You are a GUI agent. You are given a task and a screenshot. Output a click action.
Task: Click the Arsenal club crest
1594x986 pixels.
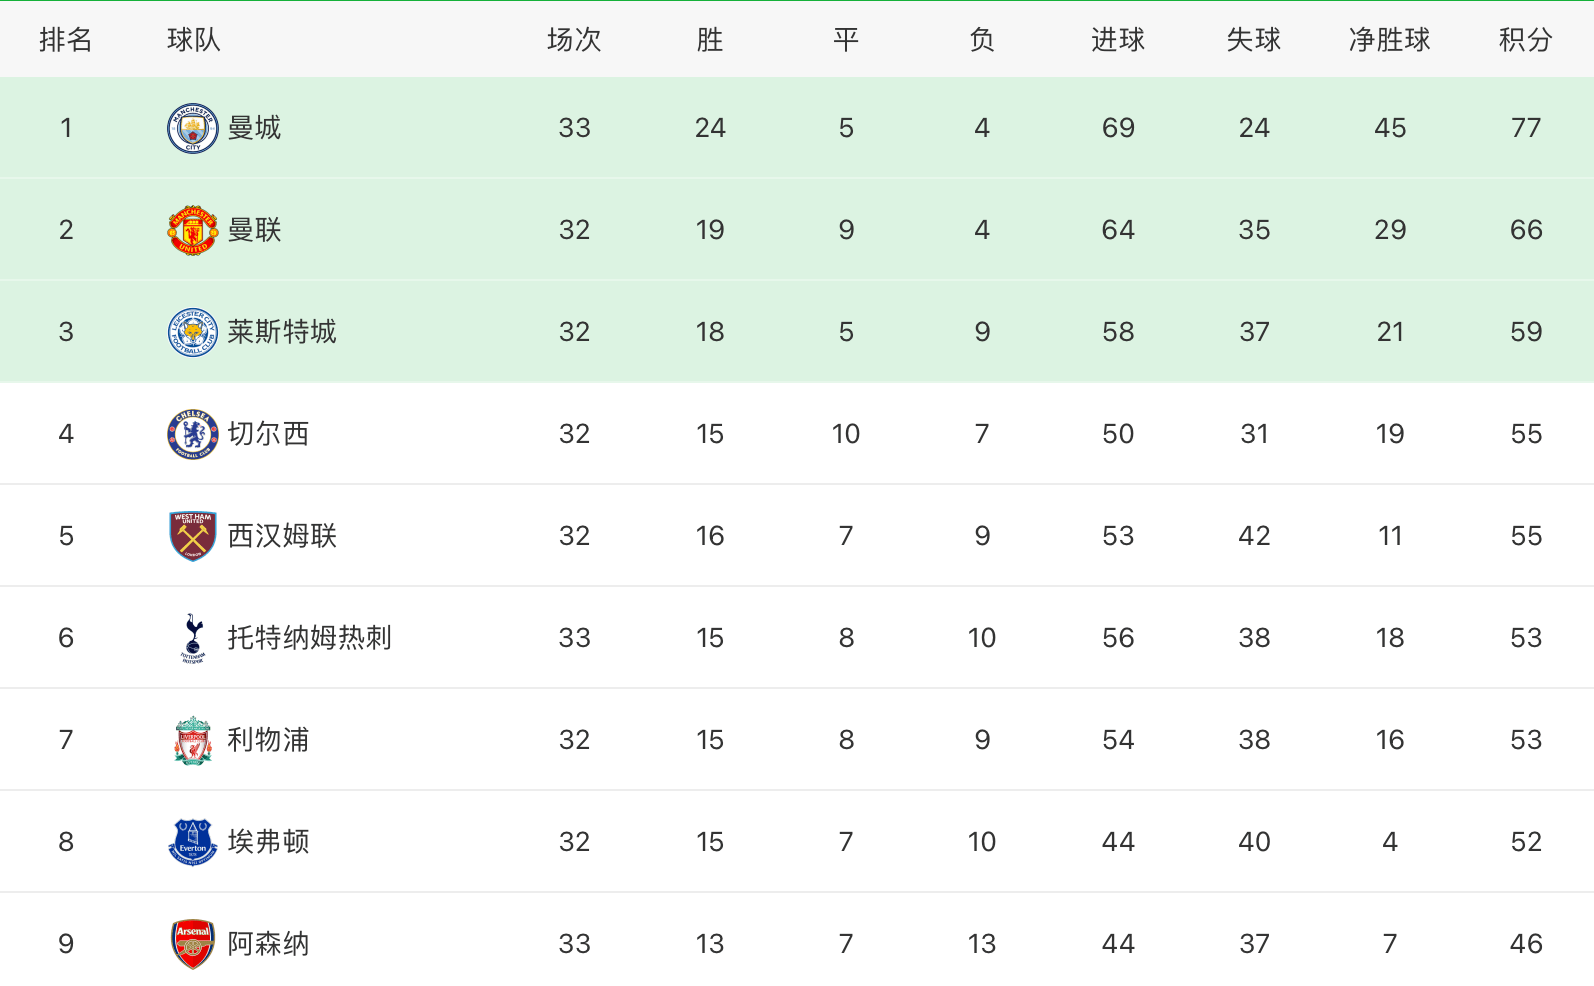tap(192, 944)
